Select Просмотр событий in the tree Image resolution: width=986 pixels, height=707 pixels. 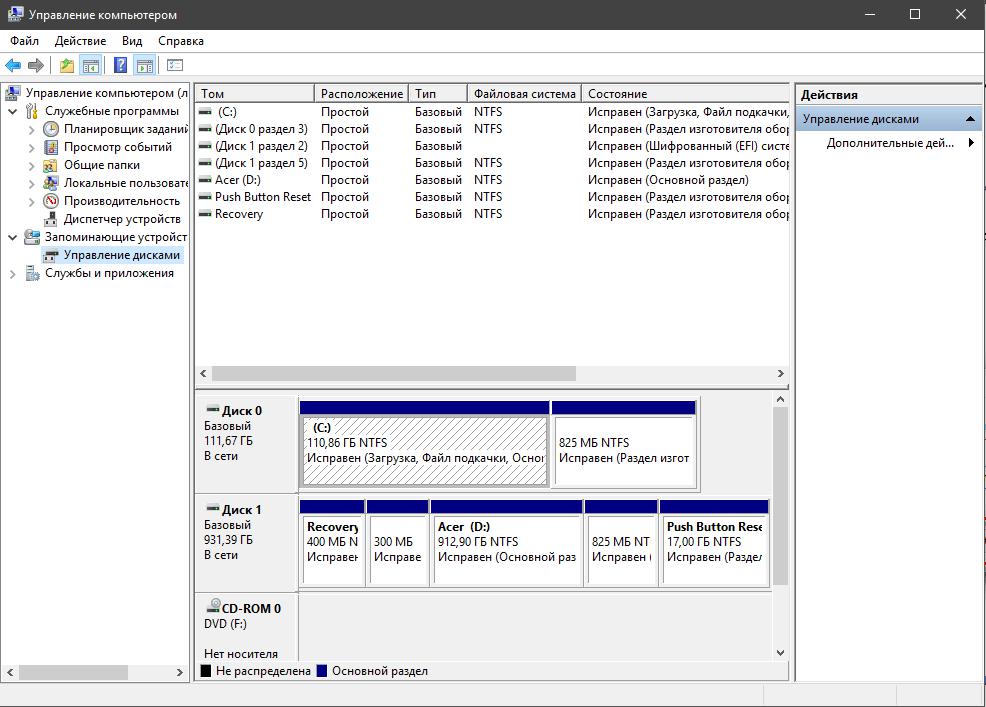click(x=117, y=147)
